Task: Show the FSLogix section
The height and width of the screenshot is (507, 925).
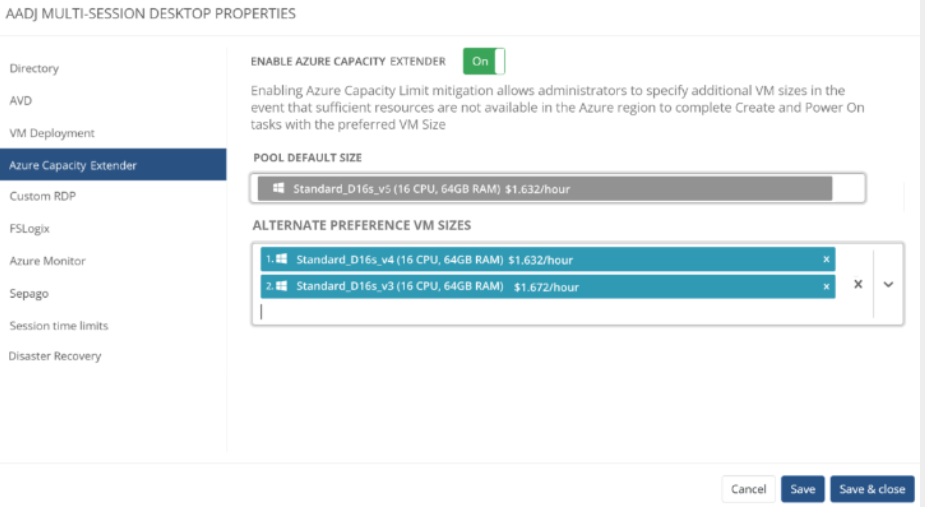Action: click(29, 228)
